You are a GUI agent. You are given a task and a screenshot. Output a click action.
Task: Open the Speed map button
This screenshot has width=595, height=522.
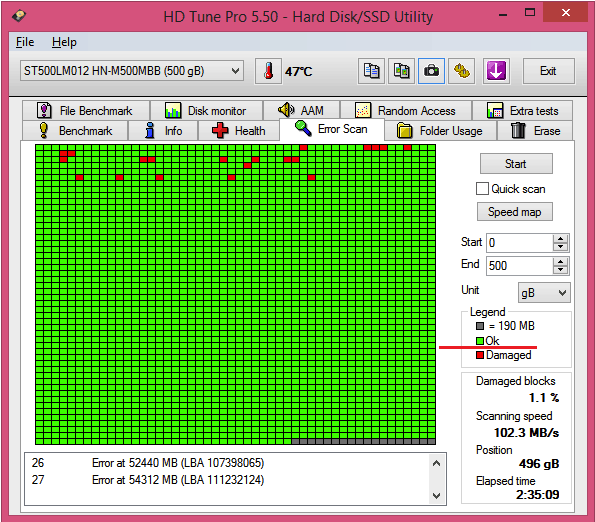coord(515,212)
